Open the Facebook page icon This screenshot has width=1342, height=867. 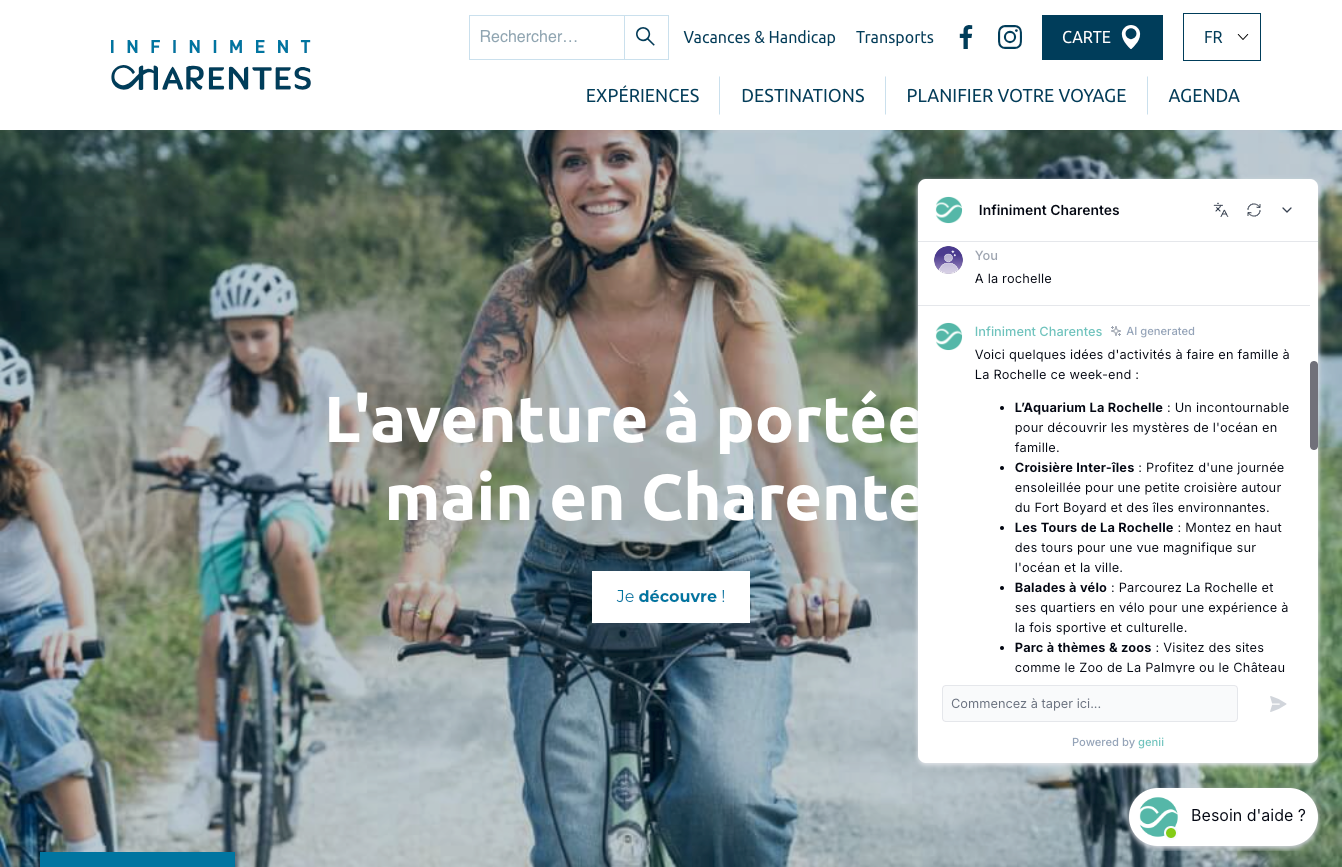pos(965,37)
